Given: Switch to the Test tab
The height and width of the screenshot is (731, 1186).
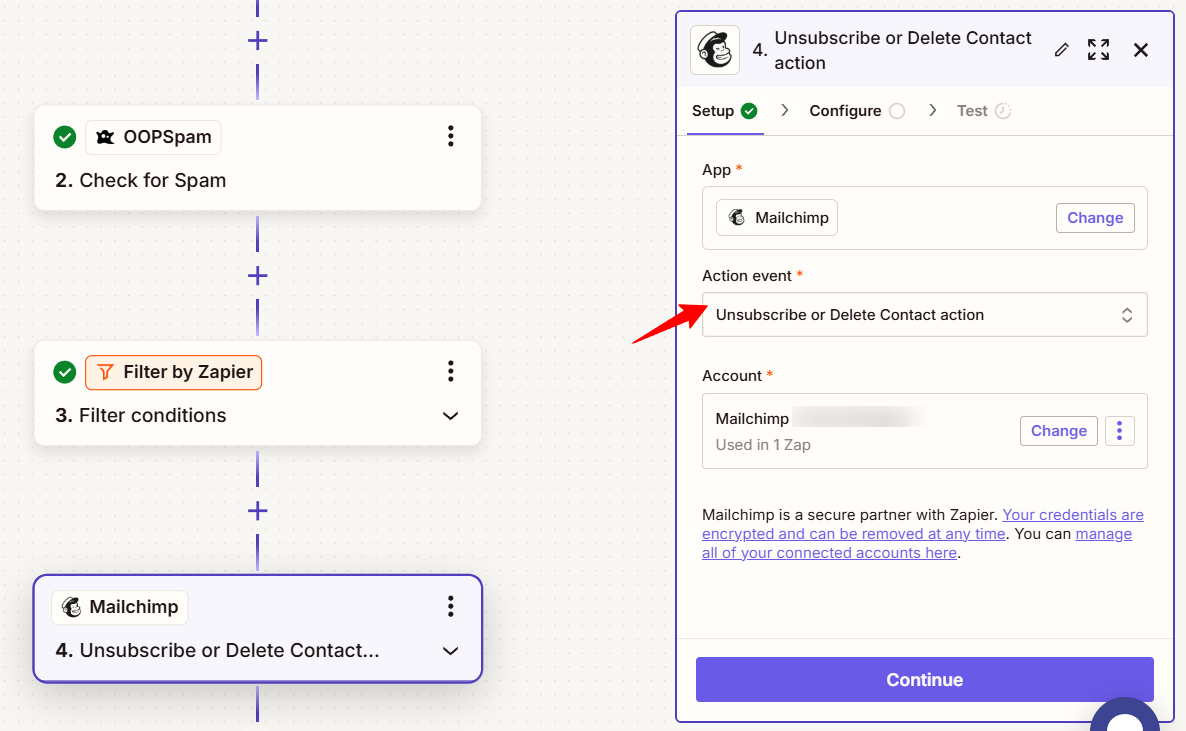Looking at the screenshot, I should point(983,111).
